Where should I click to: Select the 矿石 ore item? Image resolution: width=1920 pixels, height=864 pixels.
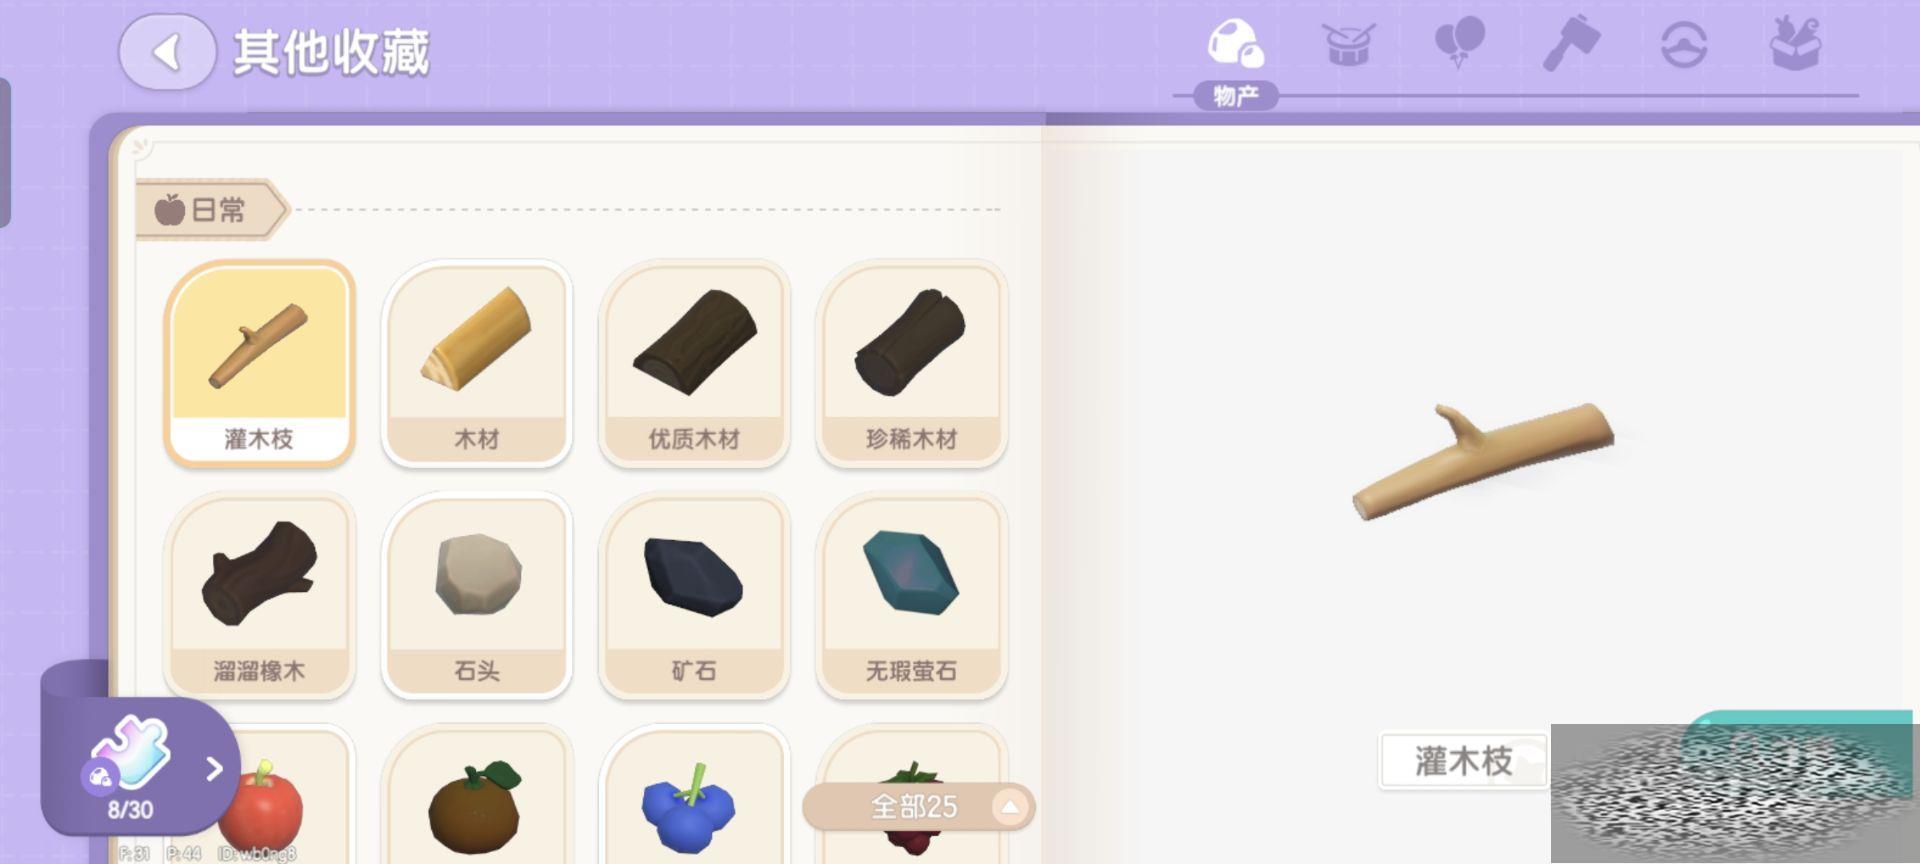[694, 596]
